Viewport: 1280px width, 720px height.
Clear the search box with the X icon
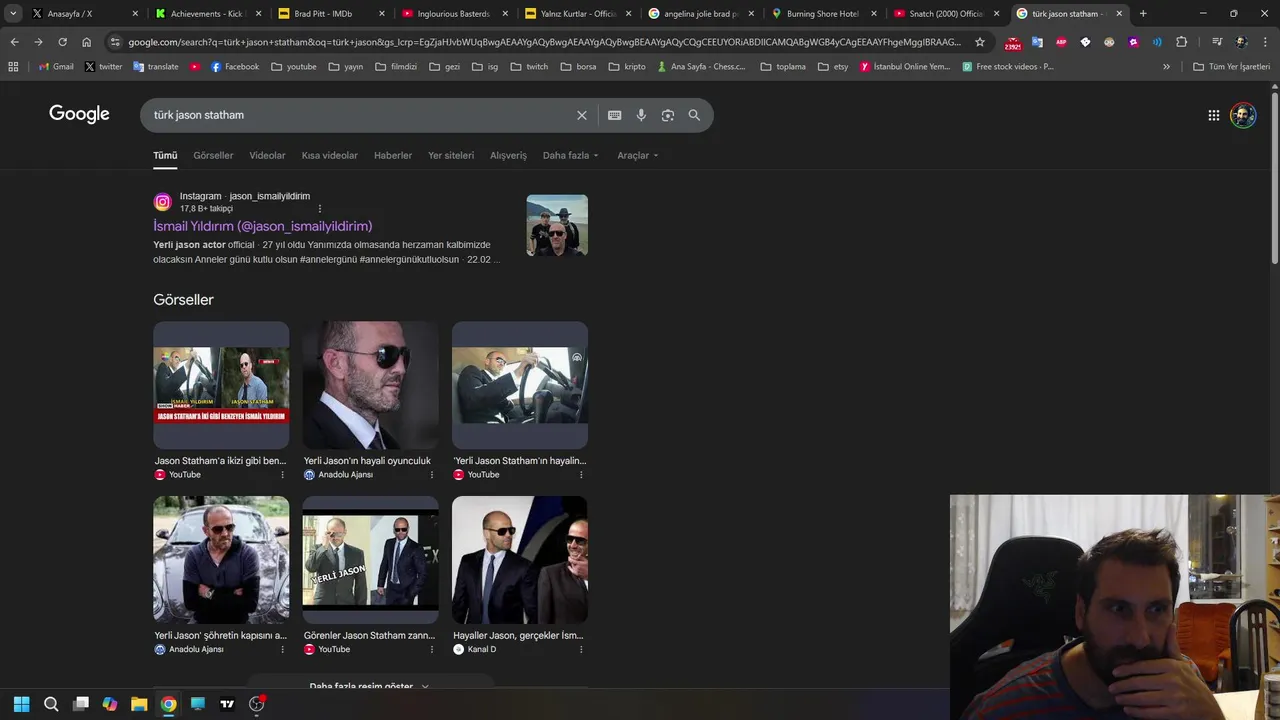tap(581, 115)
